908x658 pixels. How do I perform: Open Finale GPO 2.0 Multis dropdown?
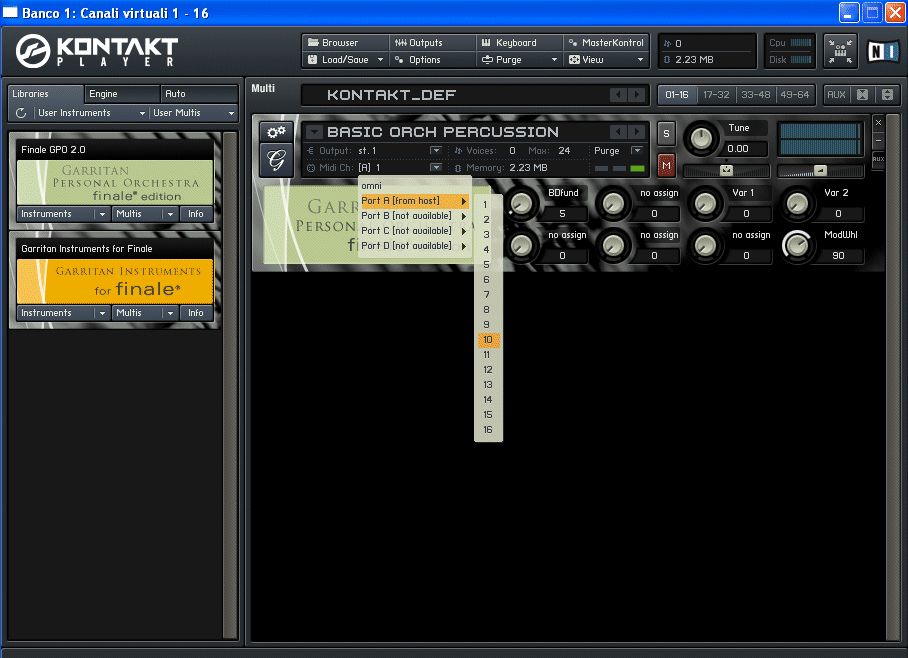click(x=145, y=214)
